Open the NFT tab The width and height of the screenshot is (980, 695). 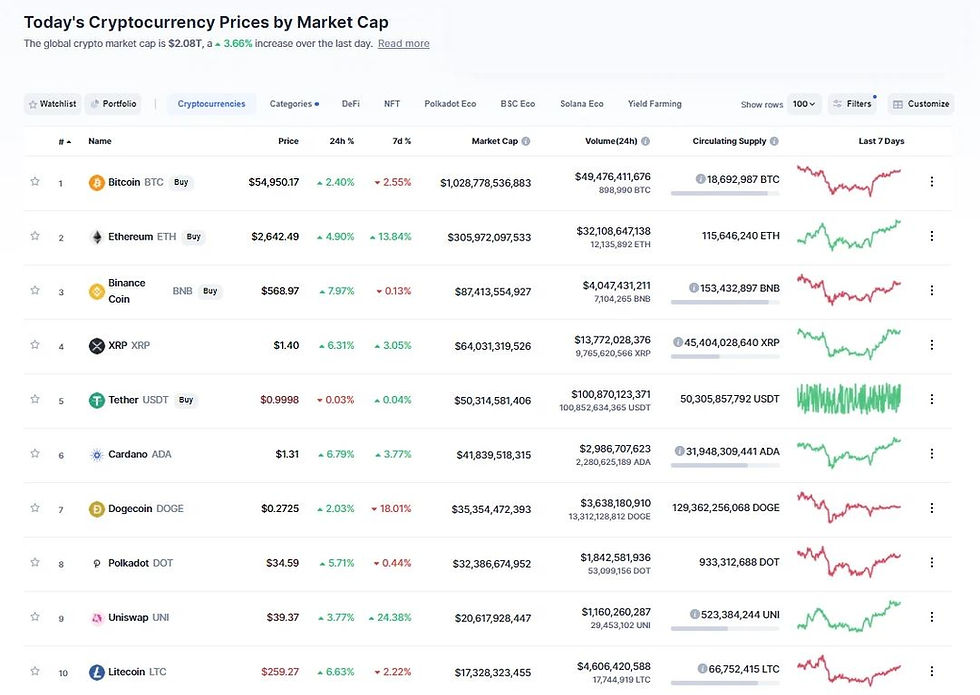(x=392, y=104)
